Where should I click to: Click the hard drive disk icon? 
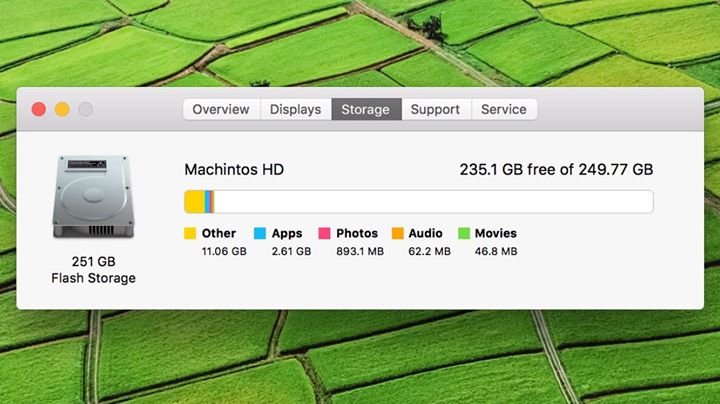(x=92, y=196)
